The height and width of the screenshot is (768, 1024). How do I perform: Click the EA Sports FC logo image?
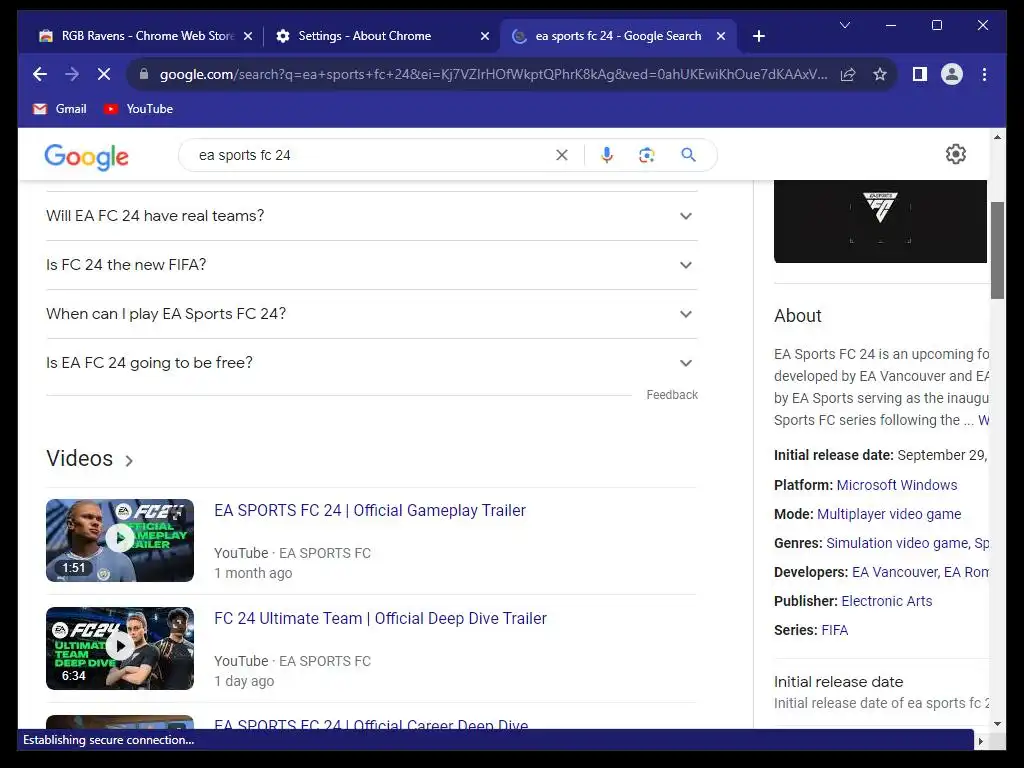[x=880, y=221]
